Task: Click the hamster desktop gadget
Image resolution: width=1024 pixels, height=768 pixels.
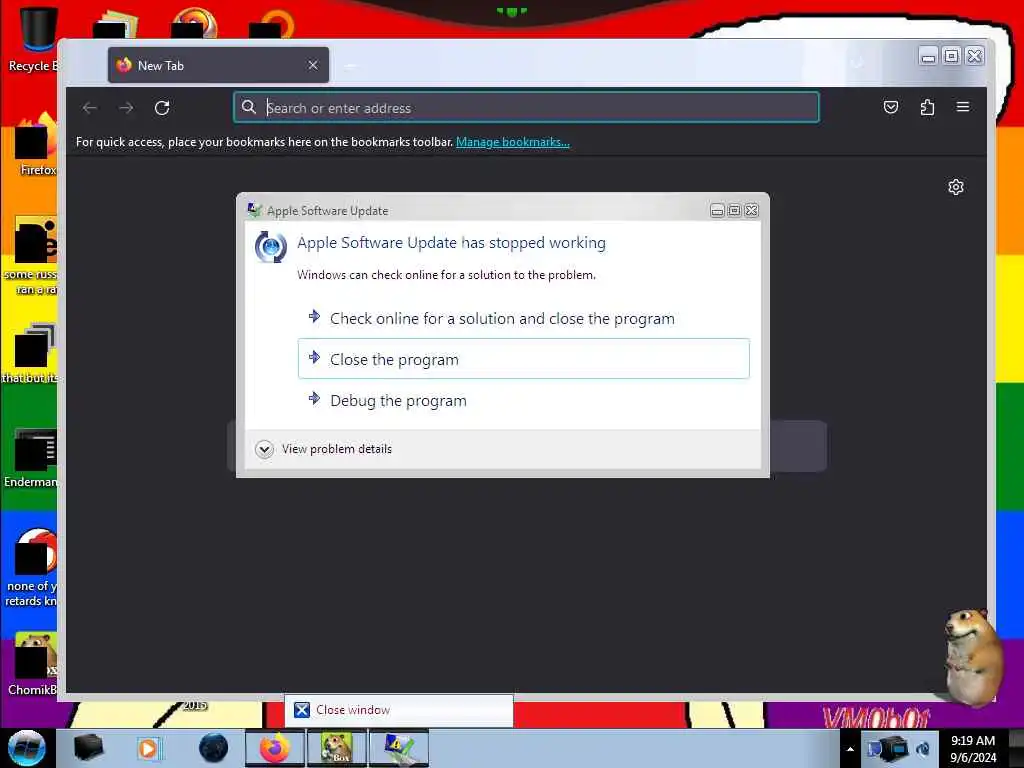Action: (972, 657)
